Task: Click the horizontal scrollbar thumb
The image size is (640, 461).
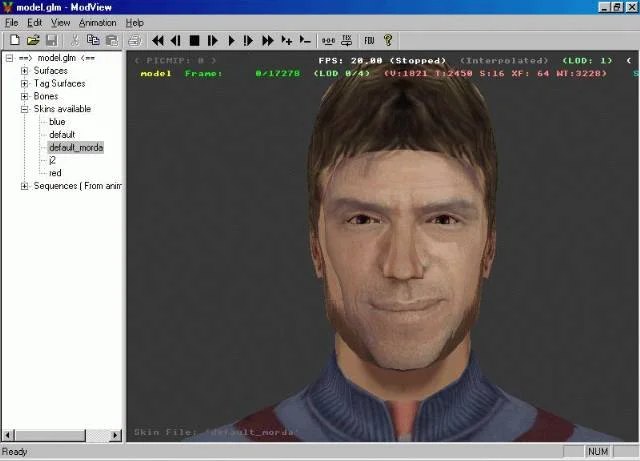Action: pos(50,435)
